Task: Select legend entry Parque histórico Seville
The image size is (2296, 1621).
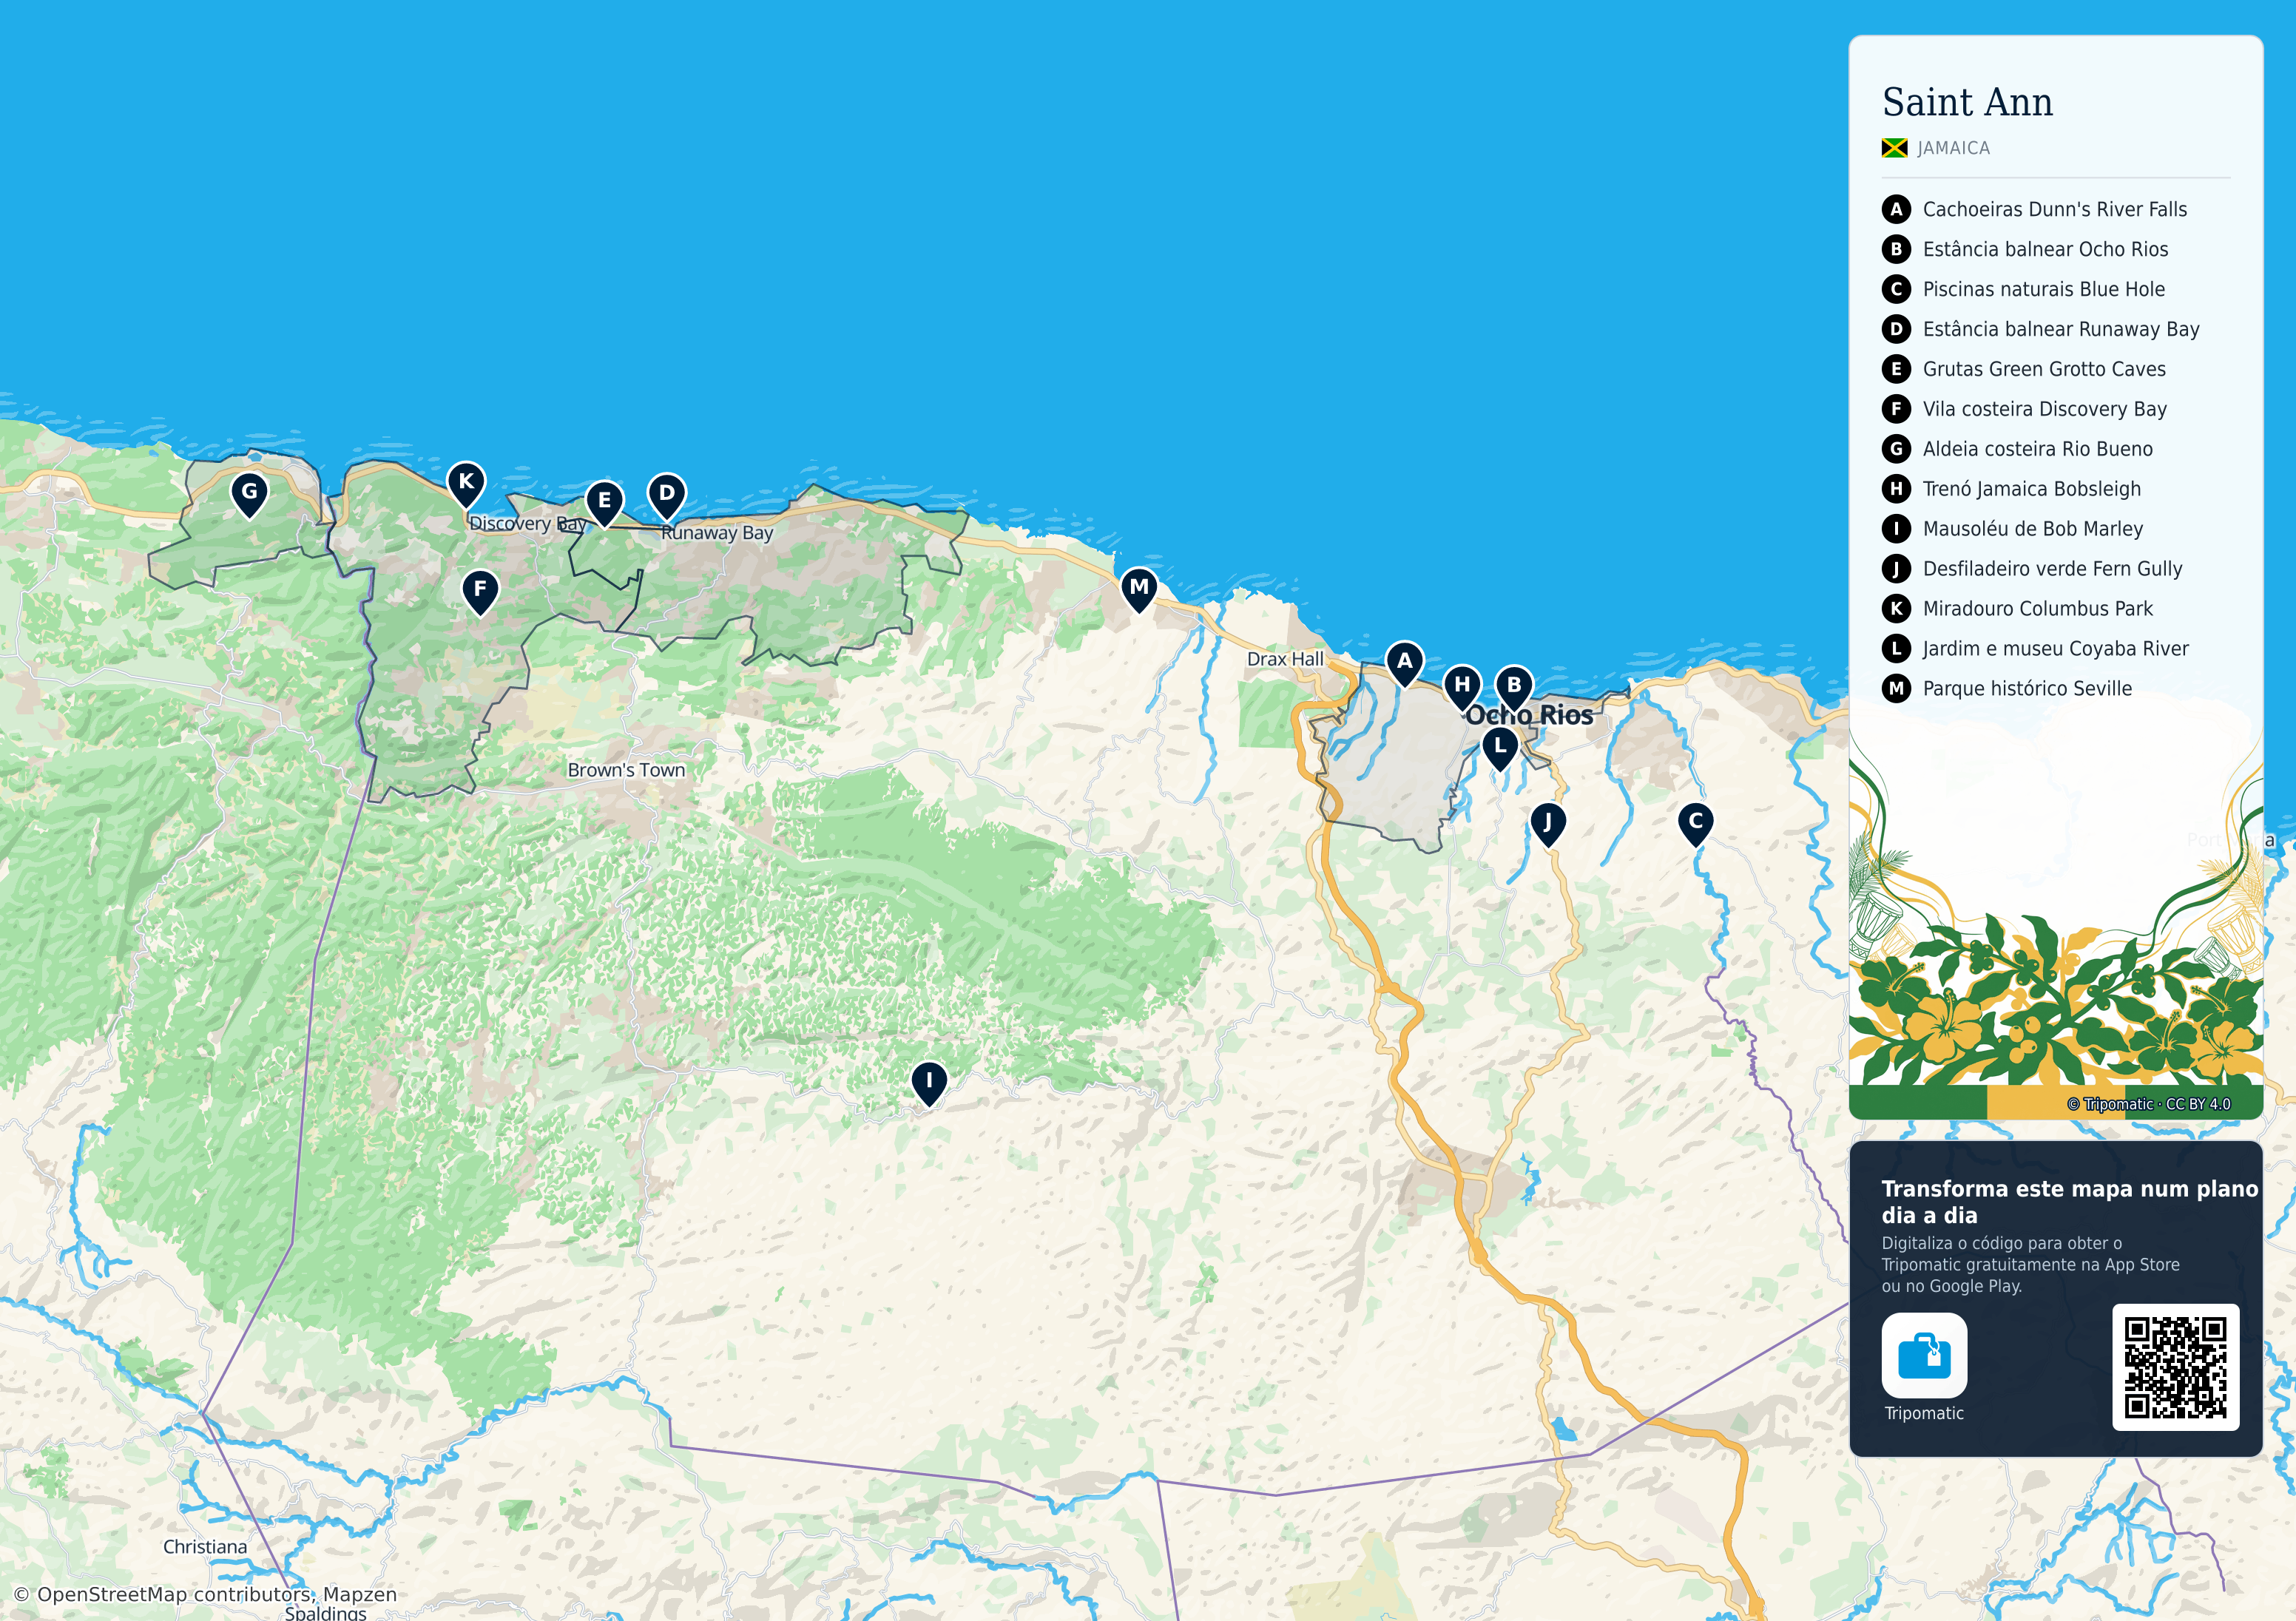Action: (x=2006, y=689)
